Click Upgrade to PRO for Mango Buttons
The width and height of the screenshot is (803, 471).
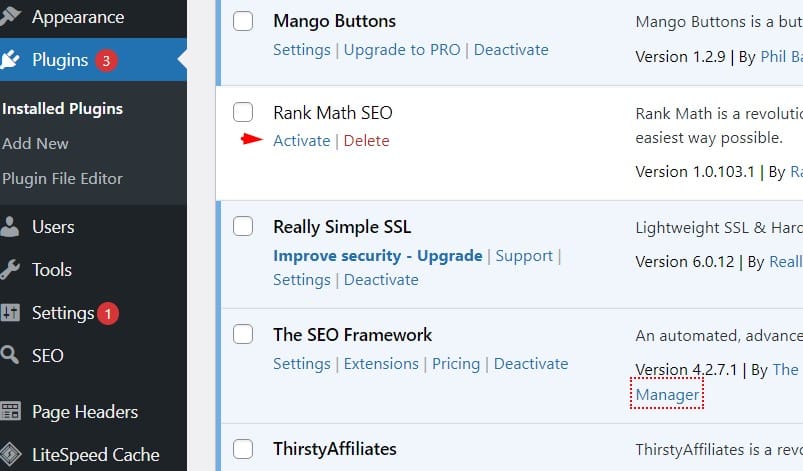tap(402, 50)
